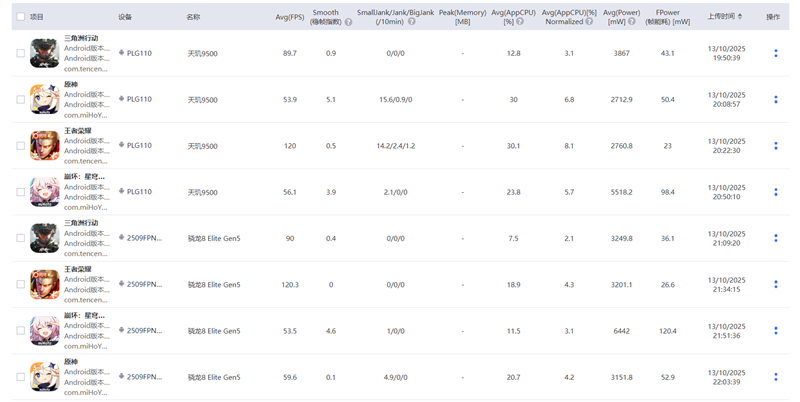
Task: Open the actions menu for the 19:50:39 record
Action: tap(776, 53)
